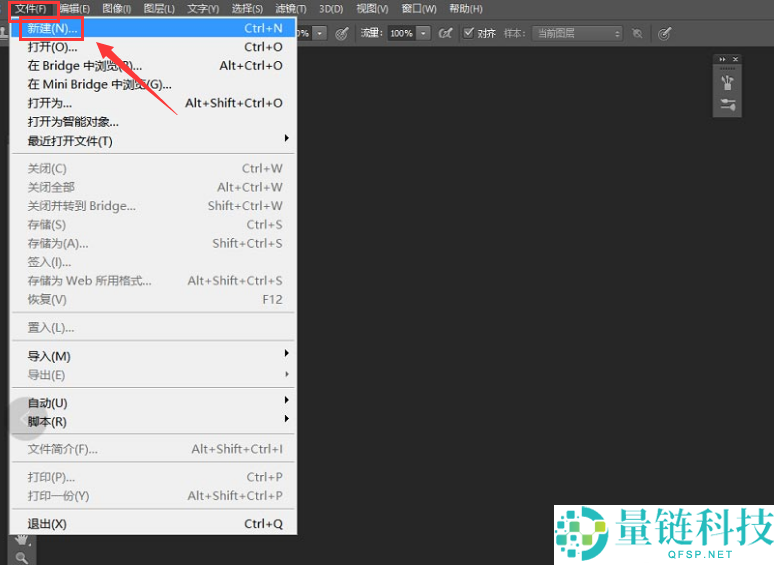774x565 pixels.
Task: Click the pressure opacity icon left of 流量
Action: click(342, 33)
